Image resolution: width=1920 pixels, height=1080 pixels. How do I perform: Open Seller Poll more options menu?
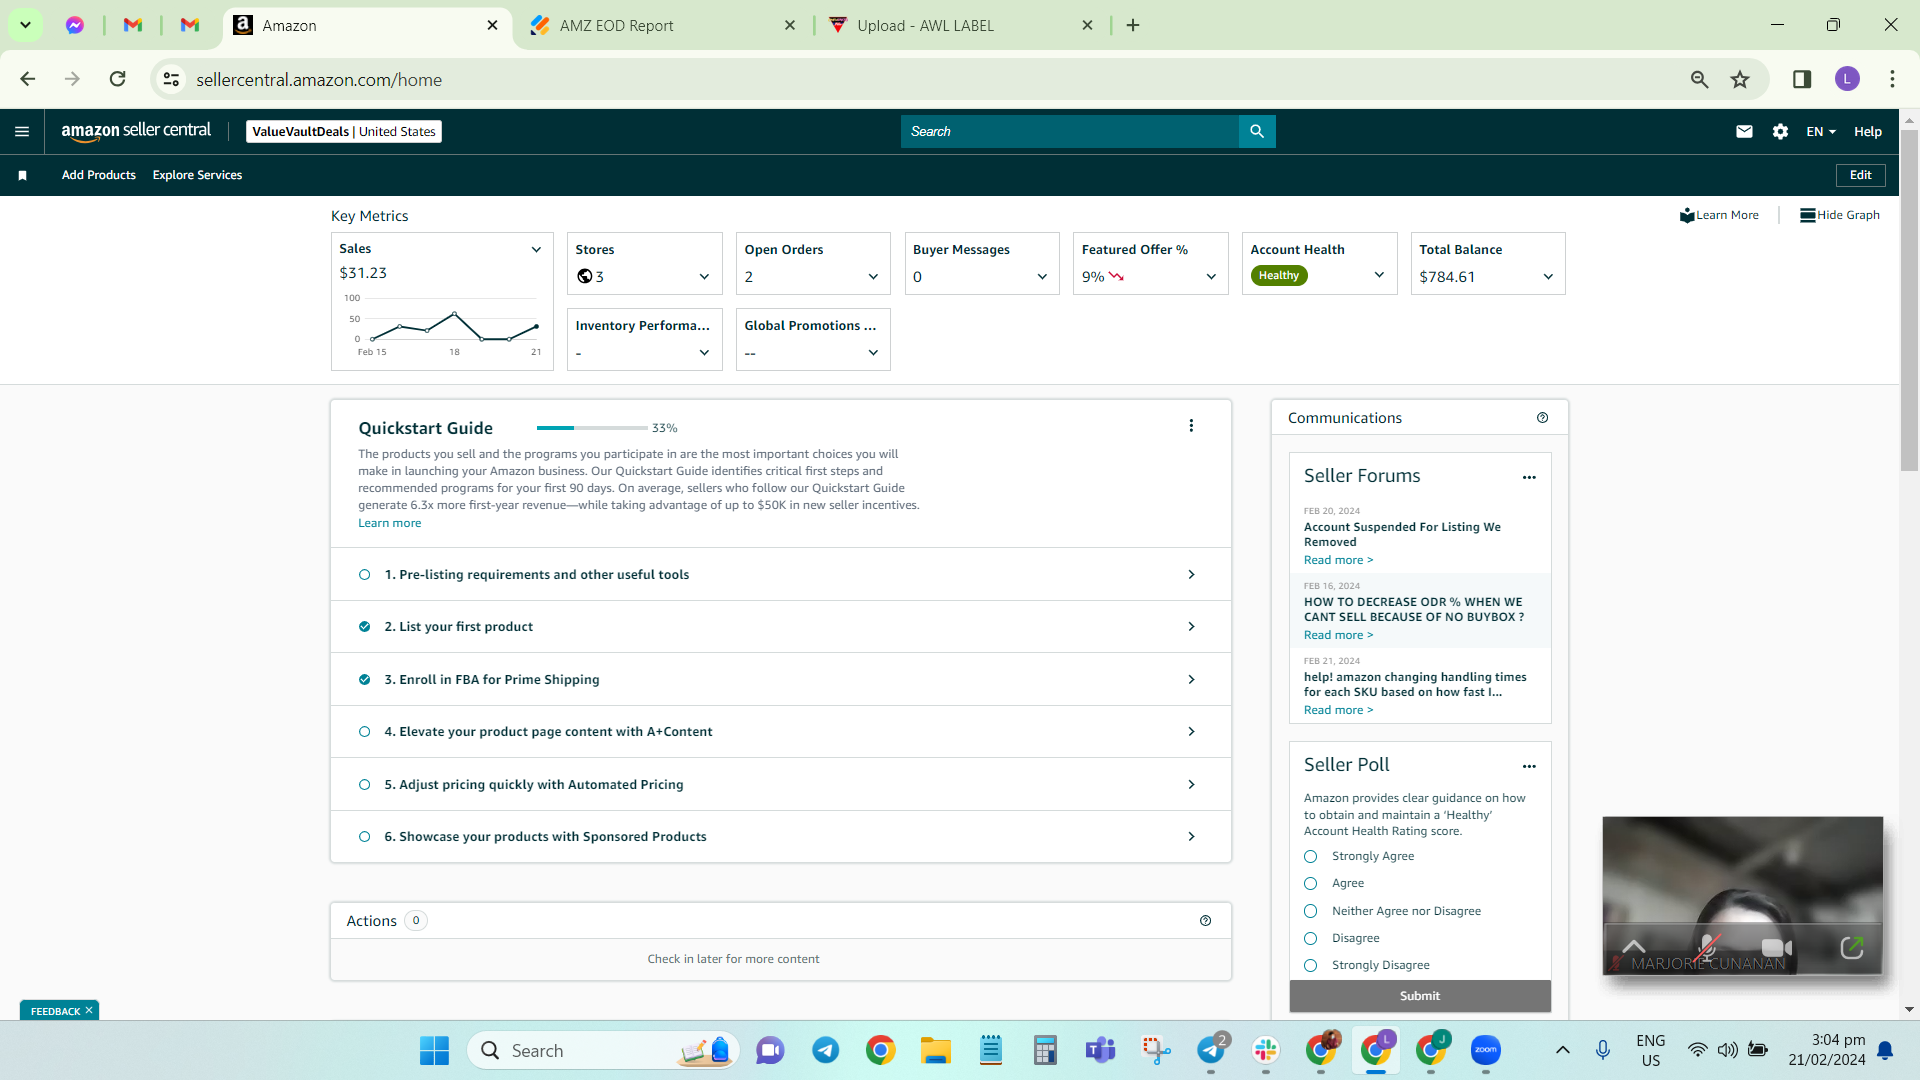coord(1529,766)
